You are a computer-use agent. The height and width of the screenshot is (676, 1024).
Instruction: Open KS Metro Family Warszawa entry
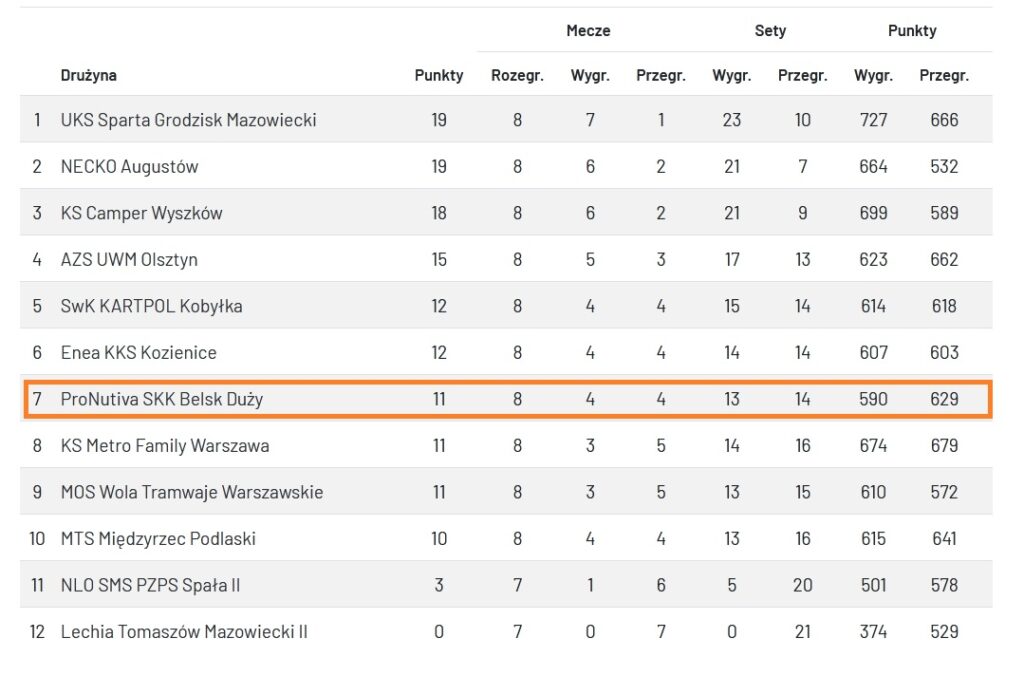(x=164, y=446)
